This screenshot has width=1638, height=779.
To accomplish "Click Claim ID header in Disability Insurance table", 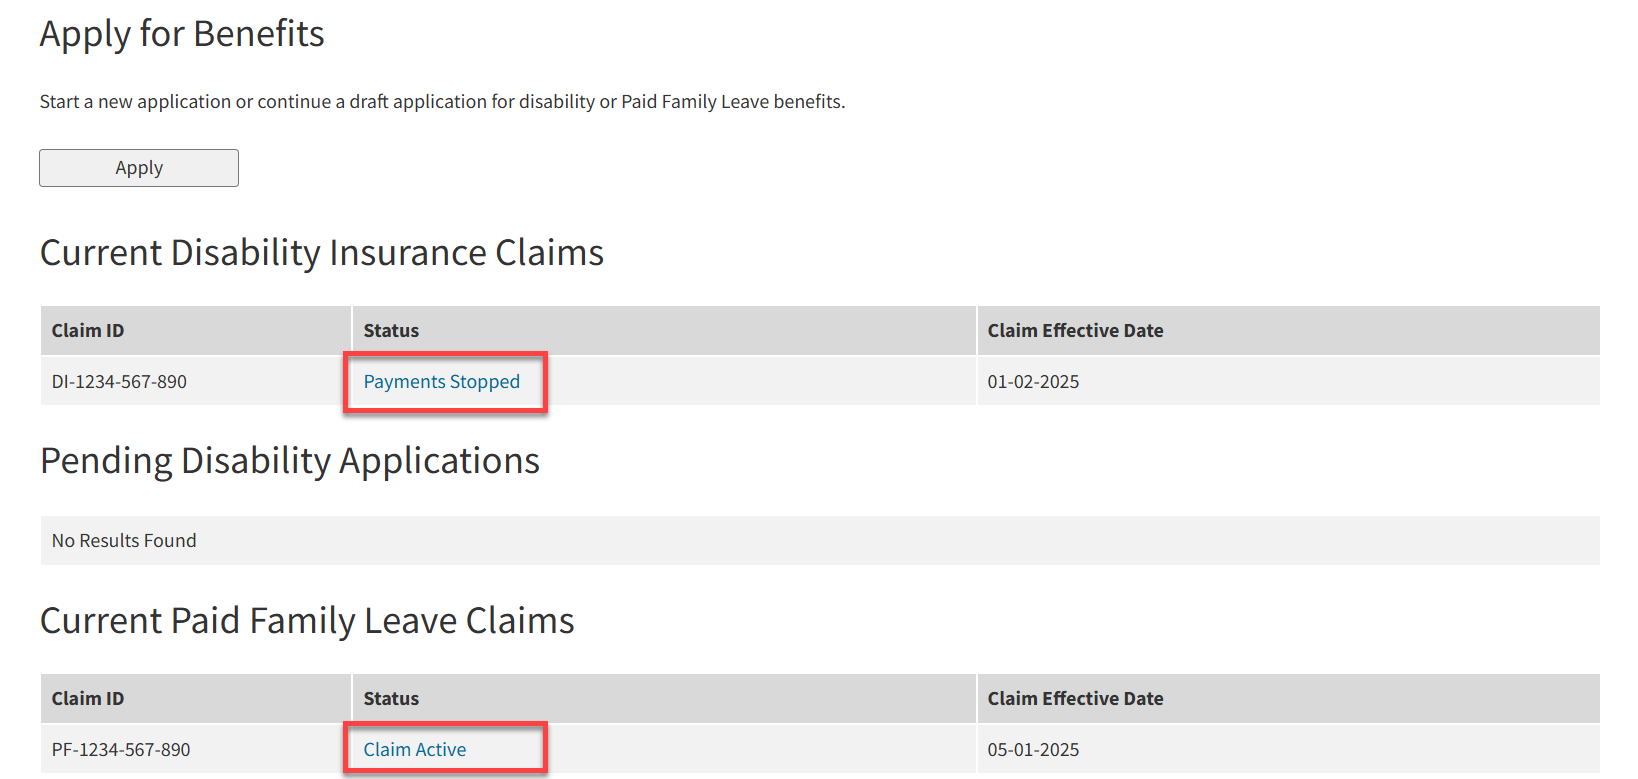I will point(88,331).
